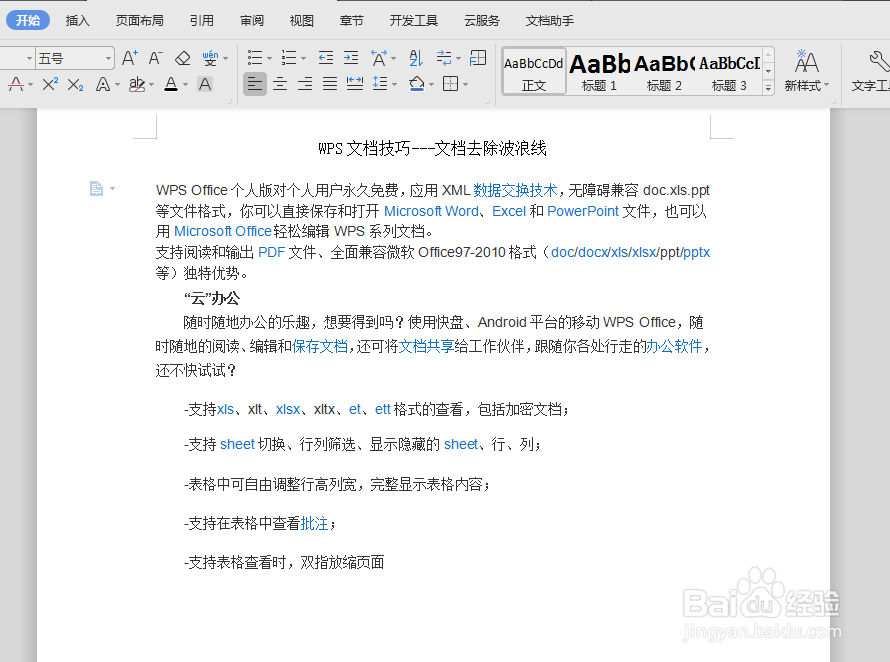This screenshot has width=890, height=662.
Task: Open the 文档助手 ribbon tab
Action: point(549,21)
